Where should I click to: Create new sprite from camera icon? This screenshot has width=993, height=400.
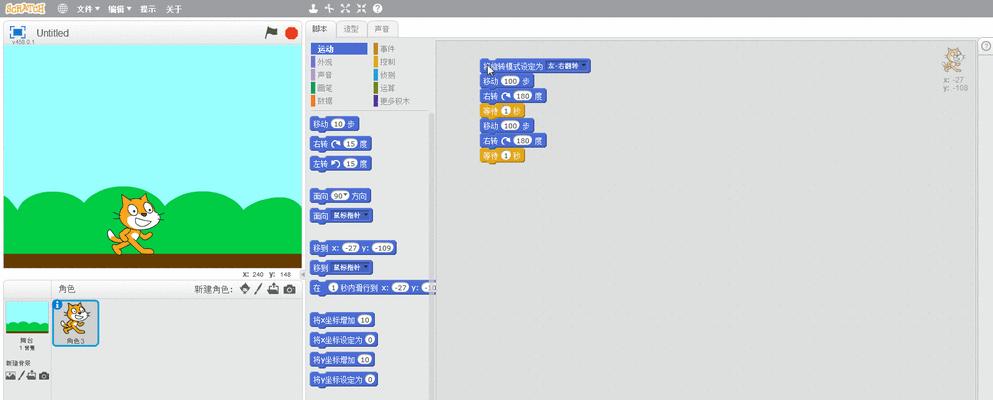tap(289, 289)
